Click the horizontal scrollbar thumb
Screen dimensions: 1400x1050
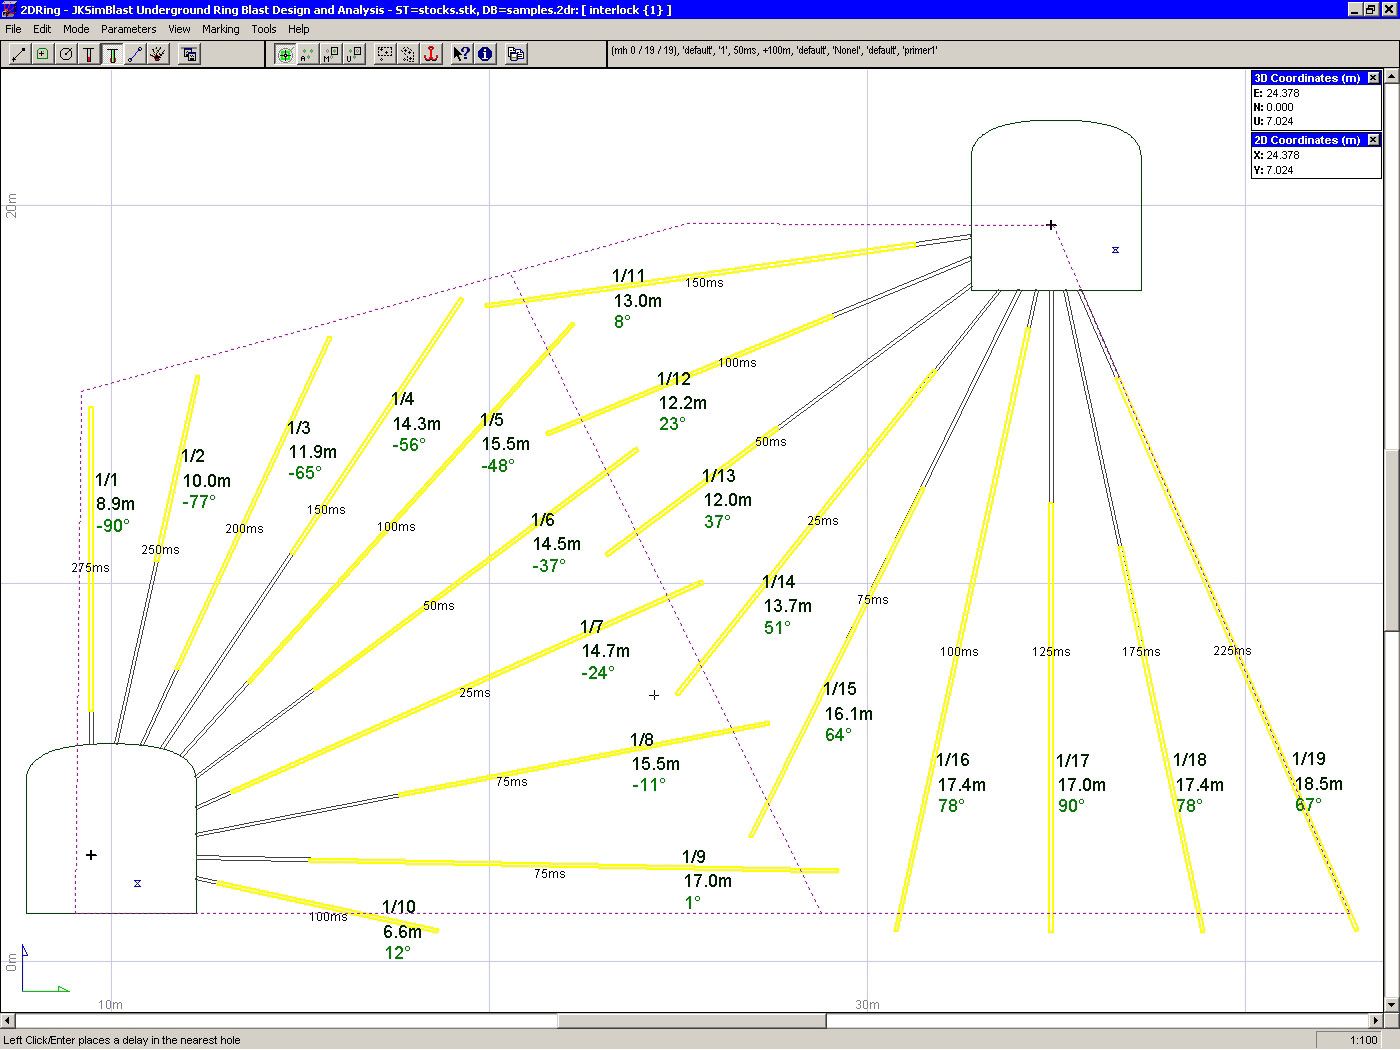(x=692, y=1021)
